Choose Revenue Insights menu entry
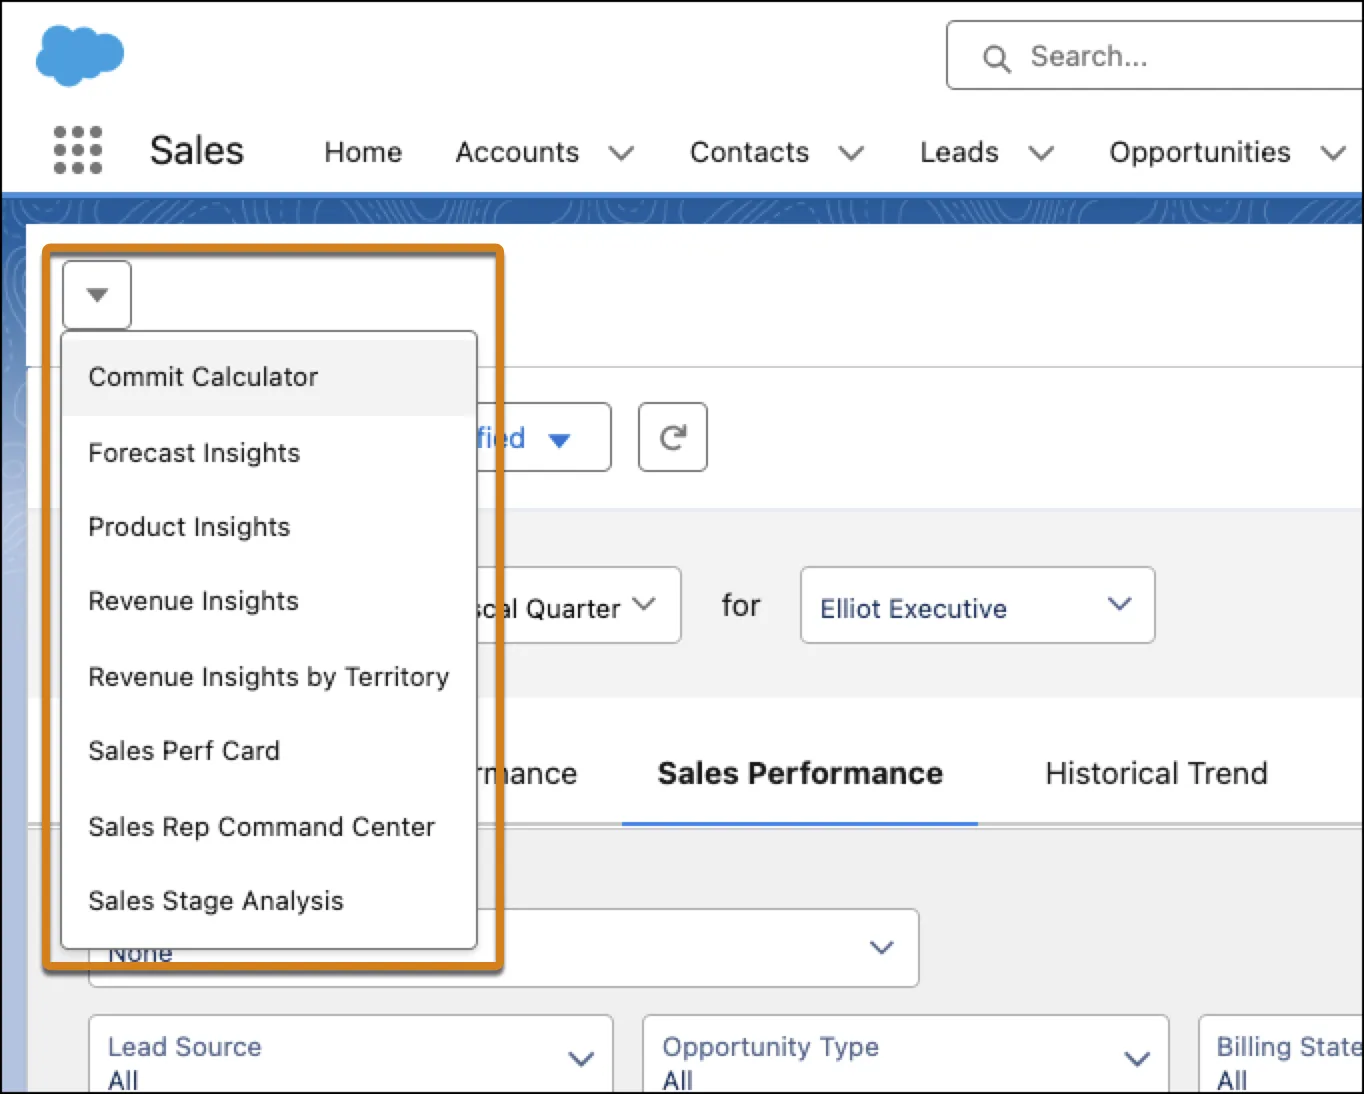1364x1094 pixels. 269,601
